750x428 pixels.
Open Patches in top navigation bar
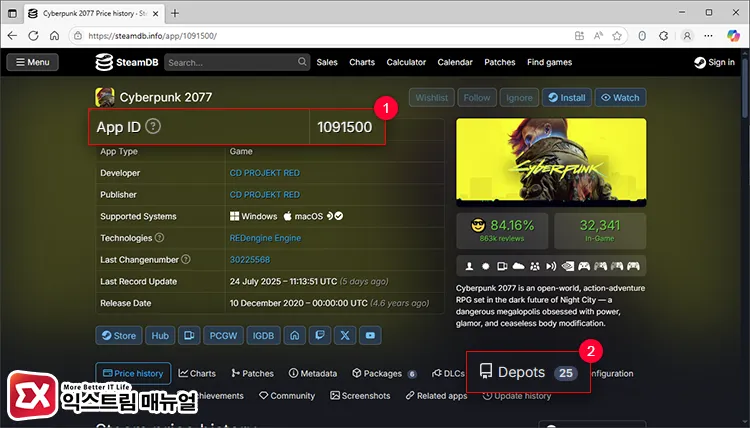(499, 62)
